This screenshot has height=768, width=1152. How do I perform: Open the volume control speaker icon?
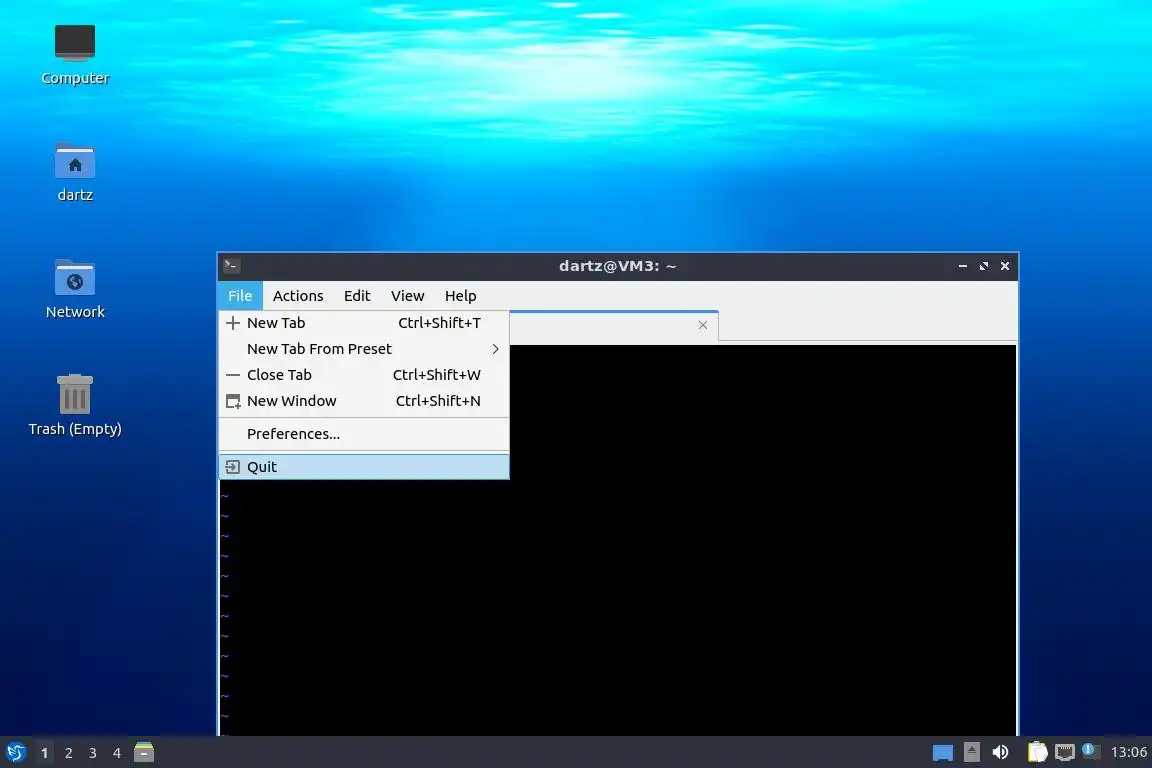pyautogui.click(x=1000, y=752)
